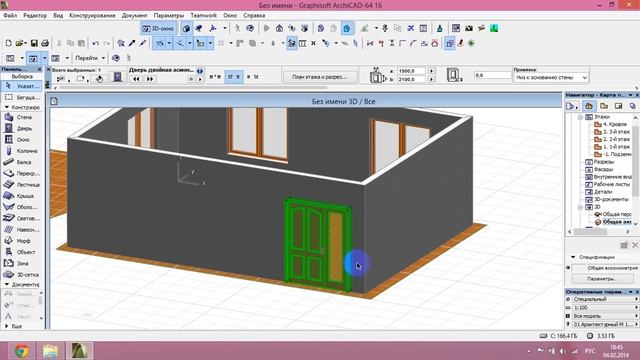Viewport: 640px width, 360px height.
Task: Select the Балка (Beam) tool
Action: [x=22, y=162]
